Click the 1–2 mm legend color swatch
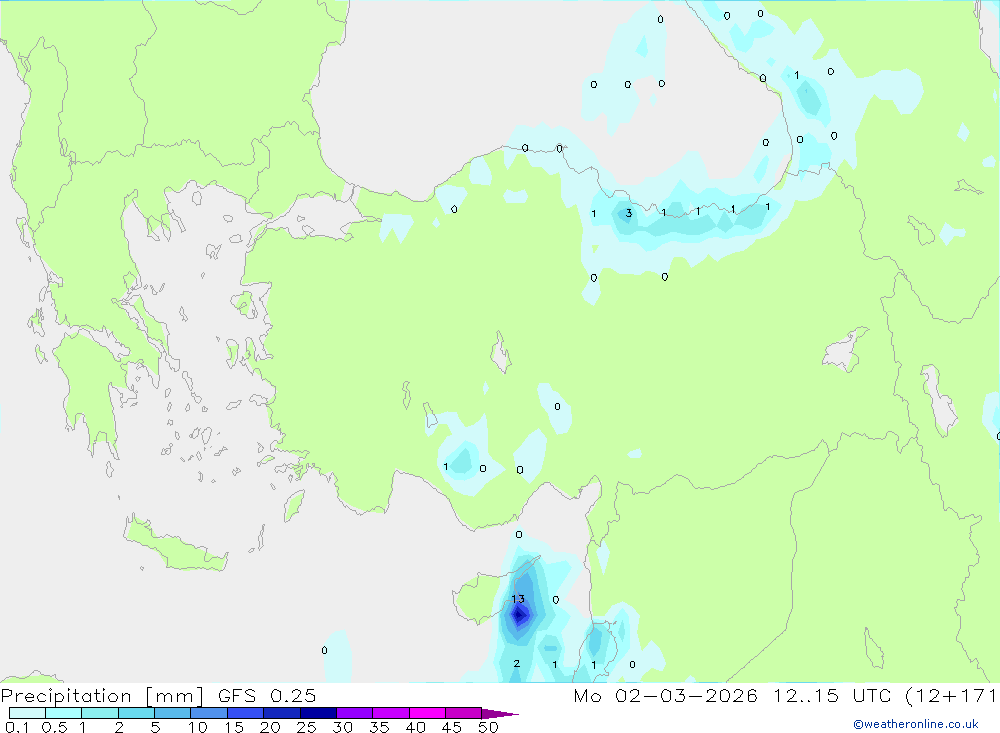Image resolution: width=1000 pixels, height=733 pixels. coord(100,713)
